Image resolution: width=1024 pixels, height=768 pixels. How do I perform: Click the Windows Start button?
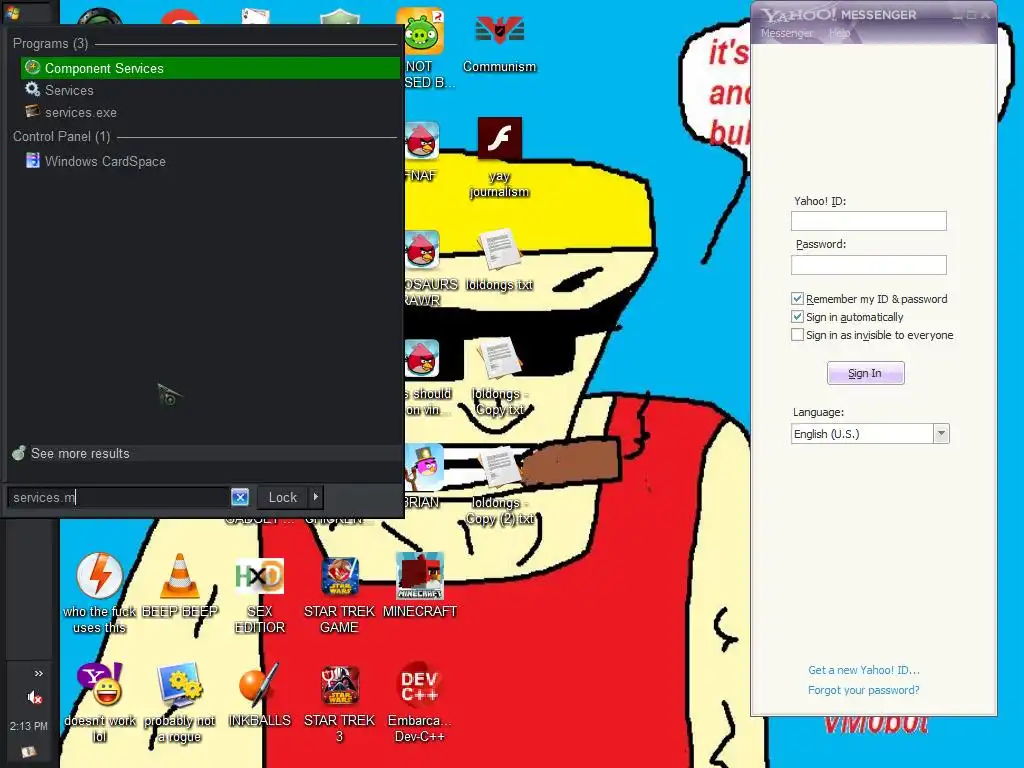(x=12, y=12)
